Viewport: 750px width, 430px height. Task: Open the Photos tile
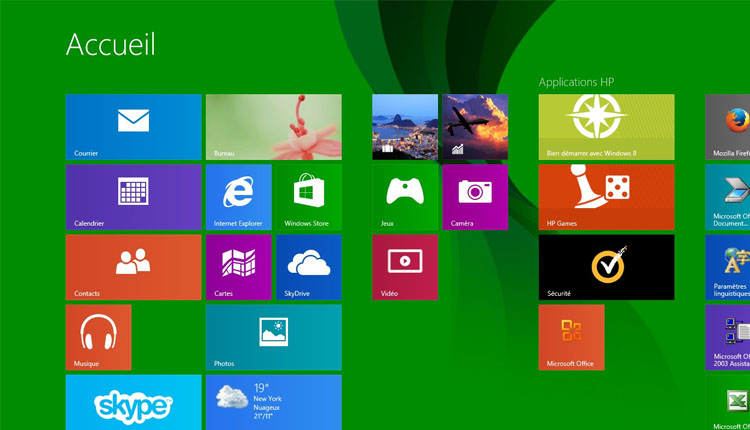point(274,337)
